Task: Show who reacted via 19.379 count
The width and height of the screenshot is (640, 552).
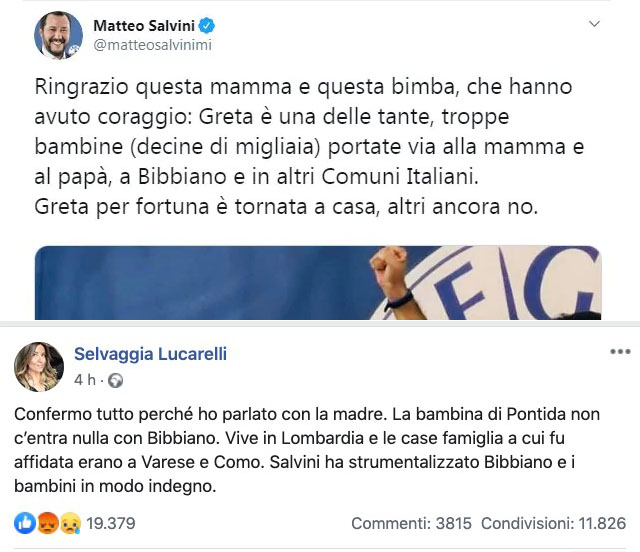Action: [111, 523]
